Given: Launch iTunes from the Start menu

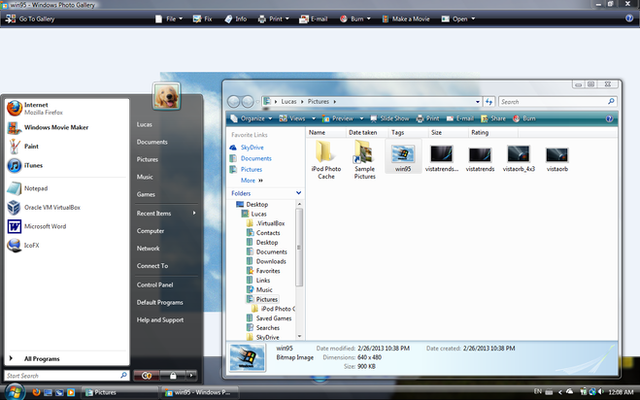Looking at the screenshot, I should (x=67, y=165).
